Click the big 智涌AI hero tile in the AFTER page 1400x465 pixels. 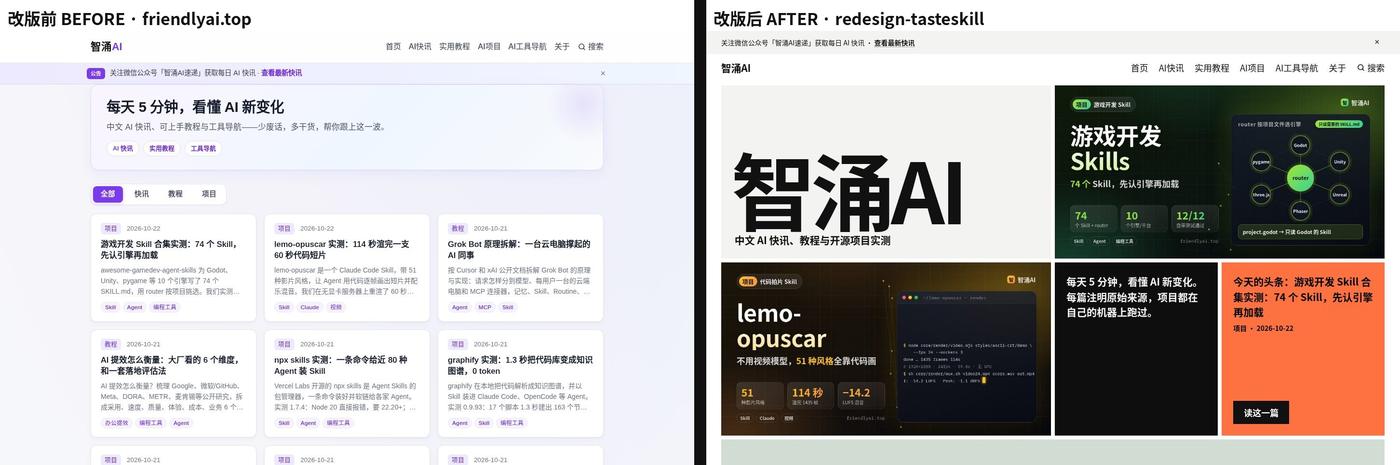886,172
